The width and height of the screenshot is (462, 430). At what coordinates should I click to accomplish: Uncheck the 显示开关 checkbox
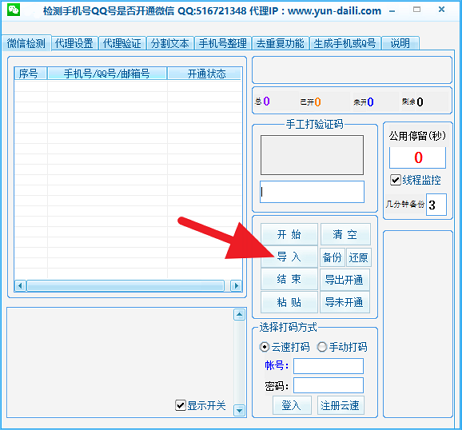(180, 405)
